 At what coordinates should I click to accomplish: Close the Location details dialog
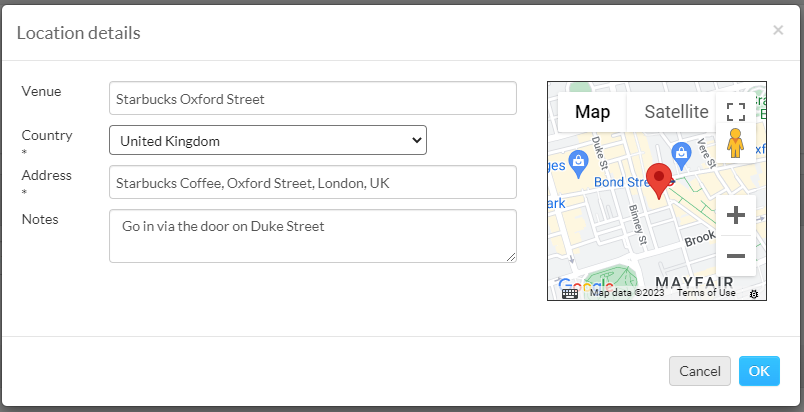[x=778, y=30]
